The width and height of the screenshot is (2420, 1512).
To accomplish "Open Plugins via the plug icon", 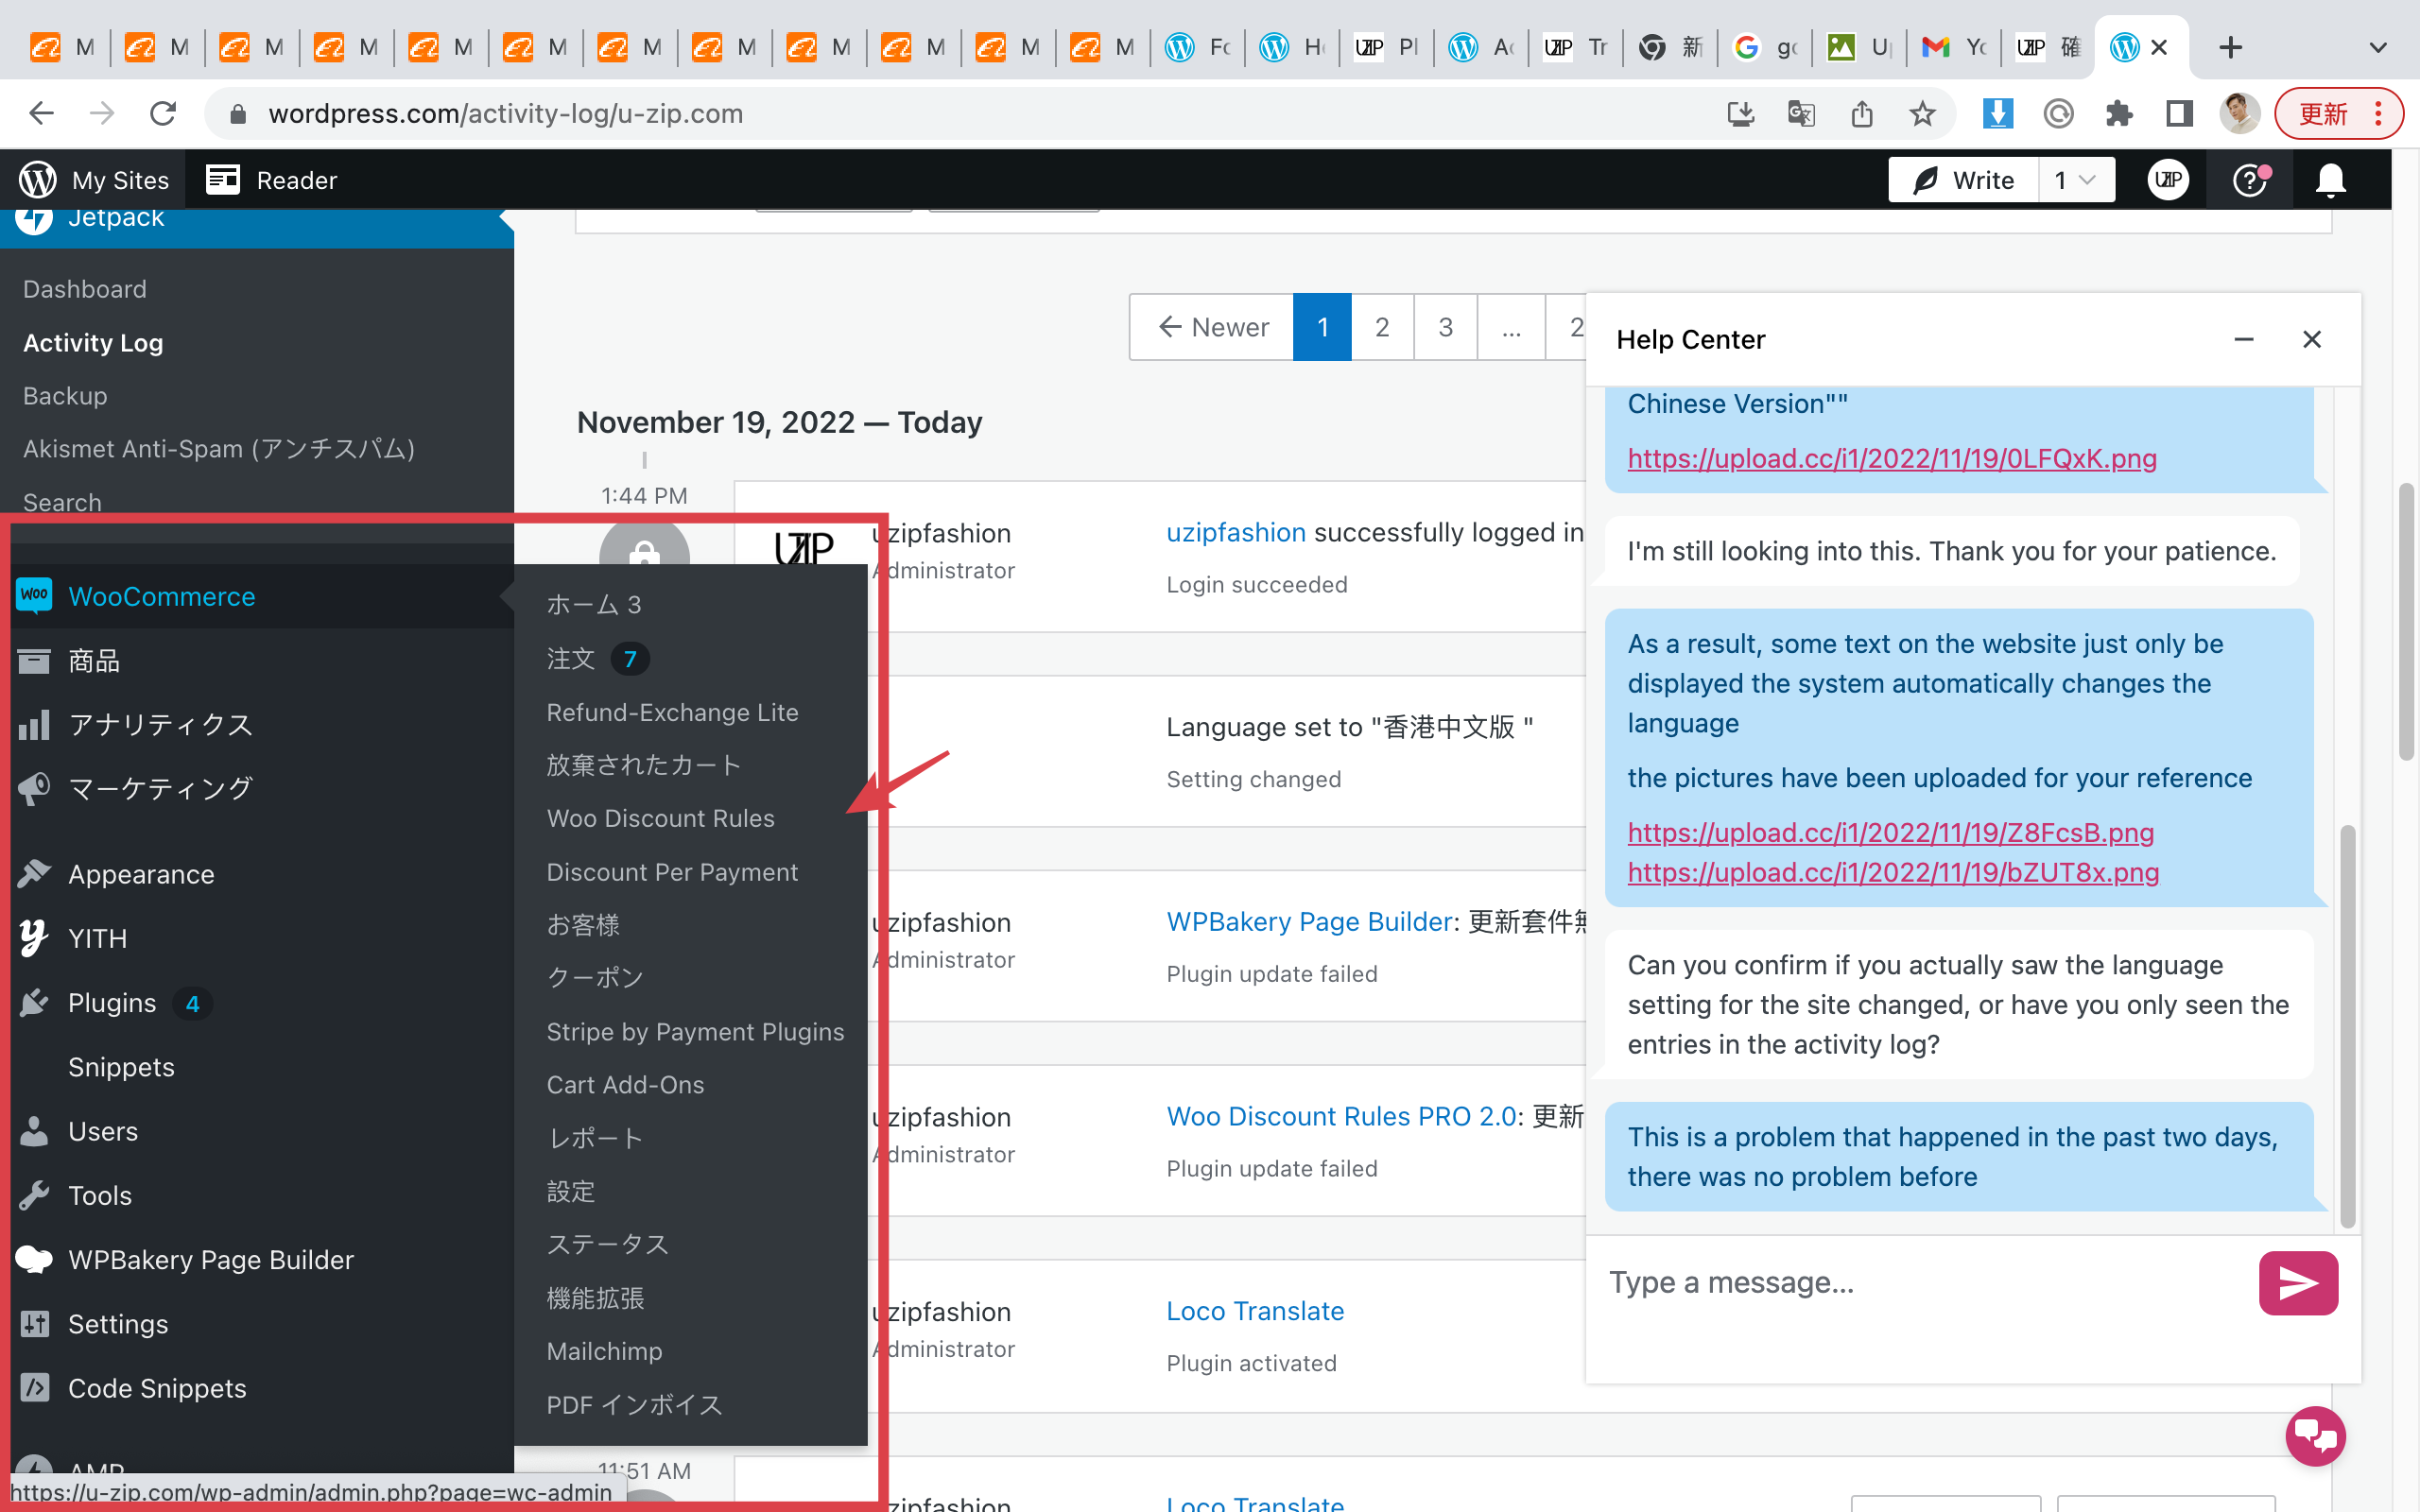I will pos(34,1002).
